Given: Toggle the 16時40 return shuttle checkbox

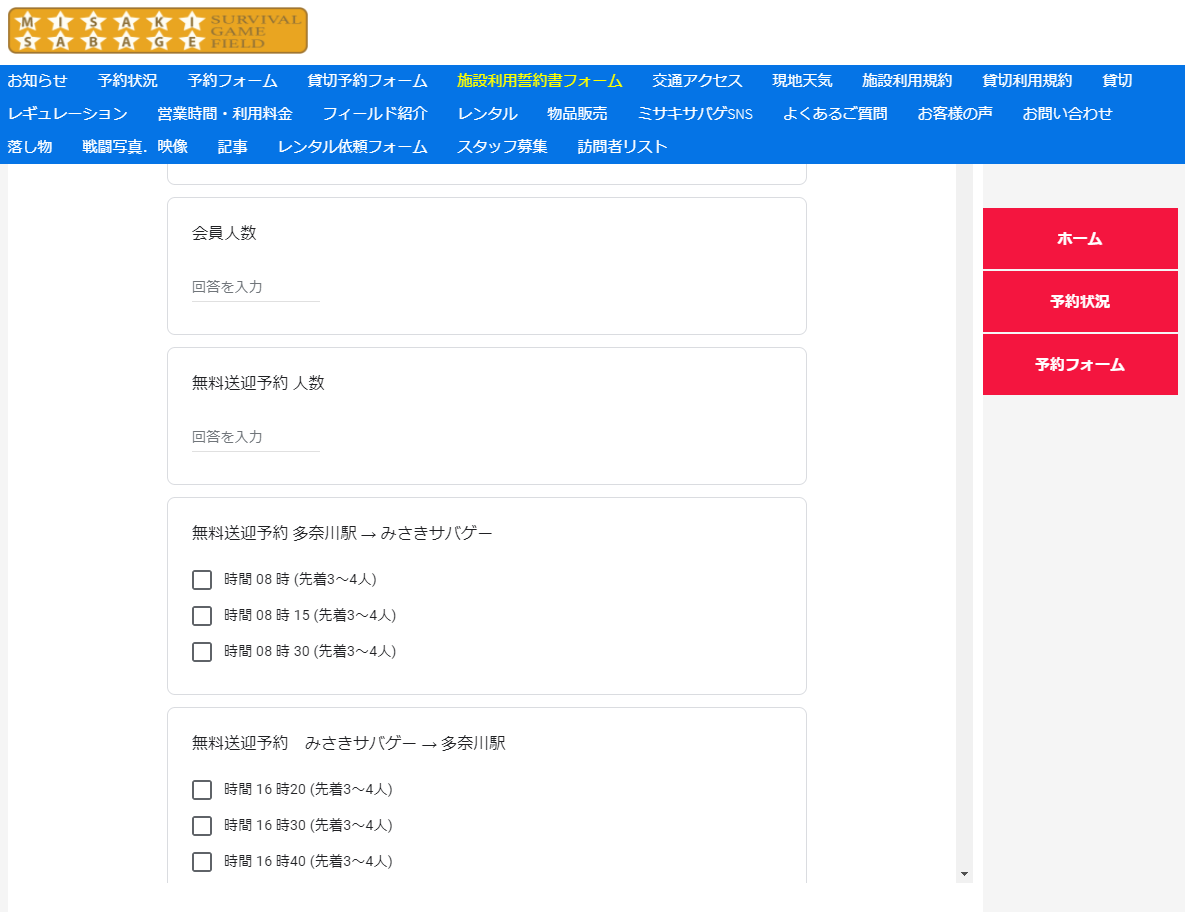Looking at the screenshot, I should [202, 862].
